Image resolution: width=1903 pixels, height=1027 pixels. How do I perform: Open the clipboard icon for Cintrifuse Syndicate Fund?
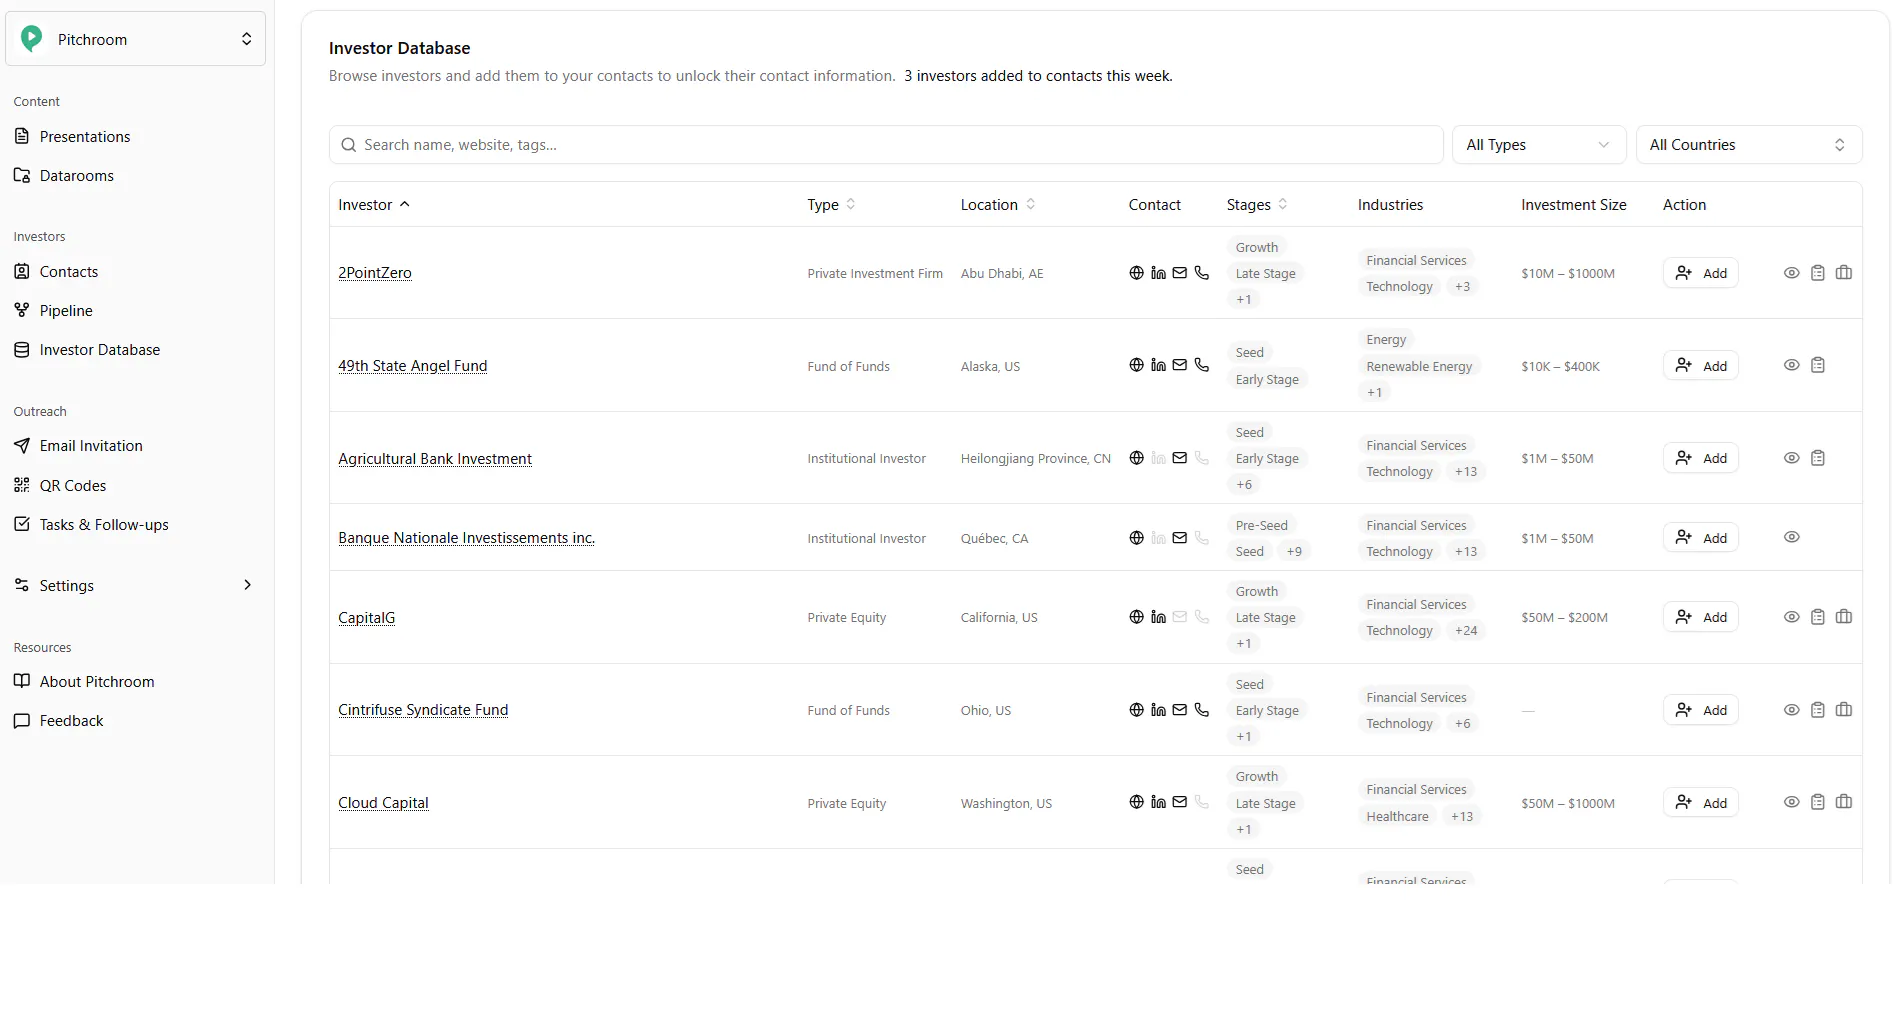pyautogui.click(x=1818, y=710)
